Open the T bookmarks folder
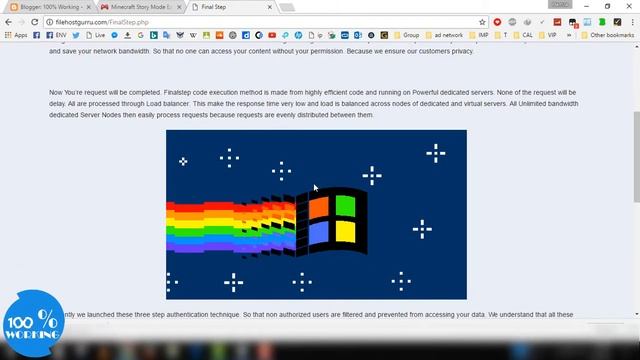The image size is (640, 360). point(501,36)
